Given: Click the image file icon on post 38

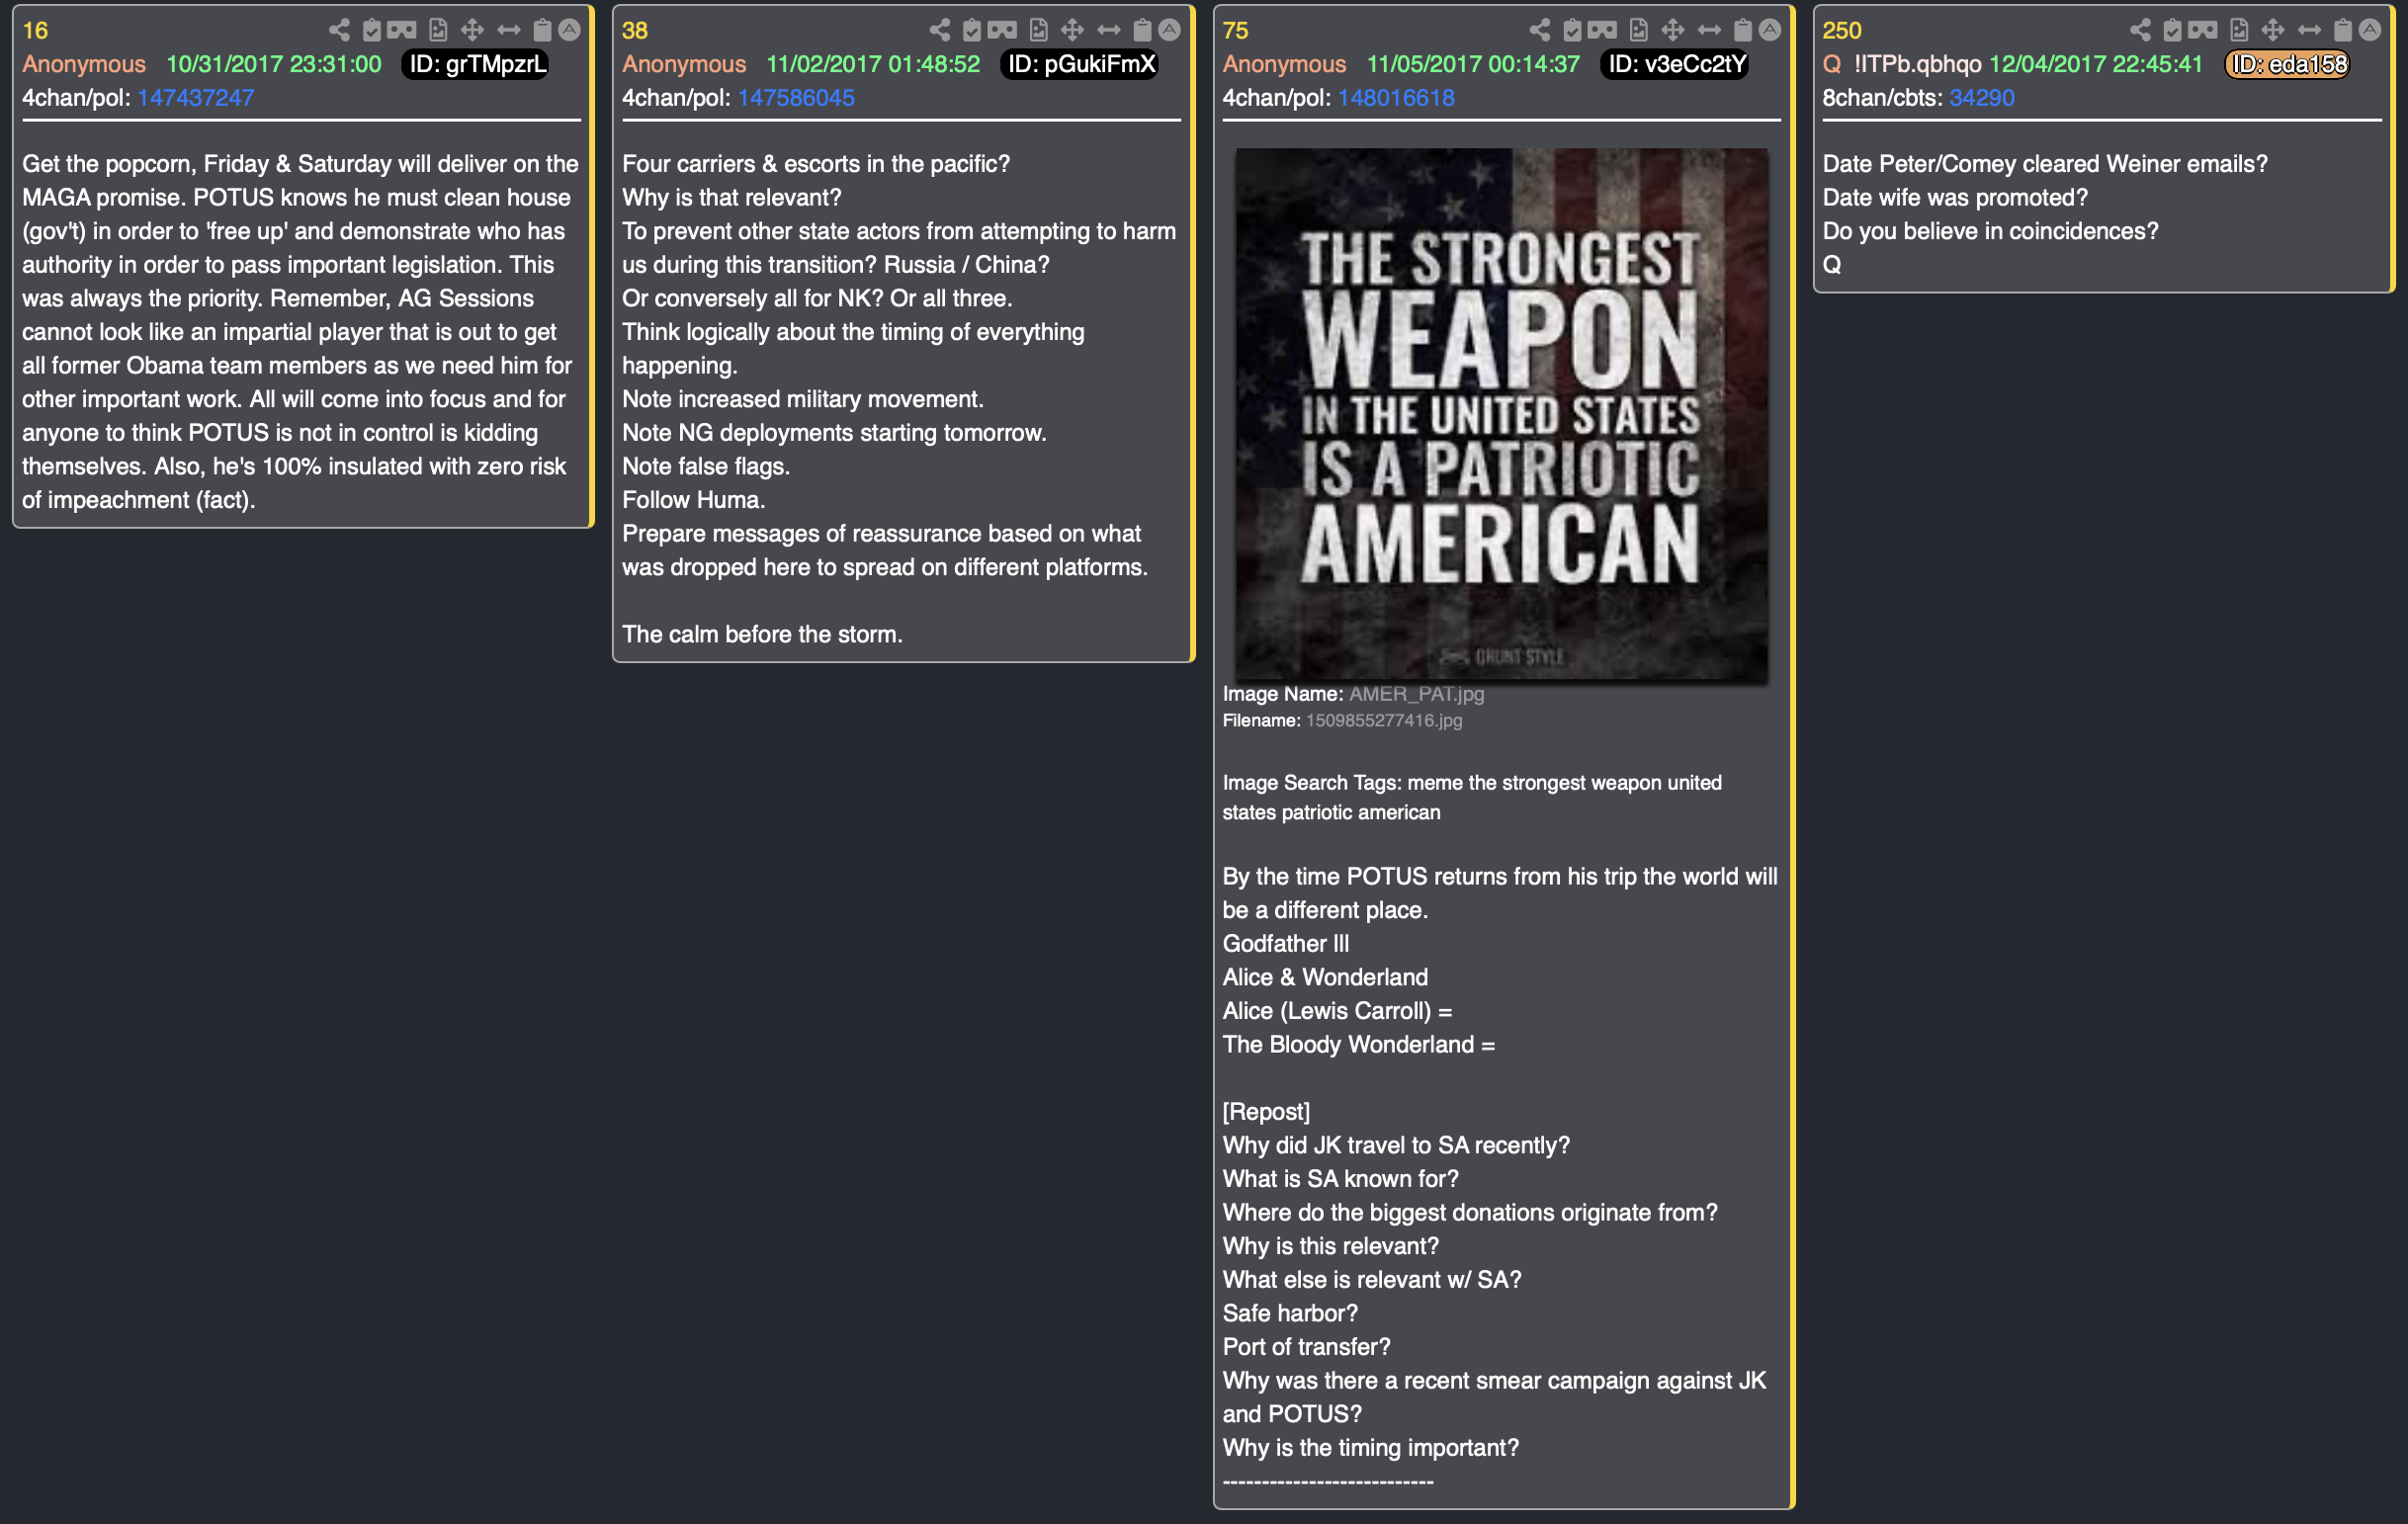Looking at the screenshot, I should [x=1038, y=30].
